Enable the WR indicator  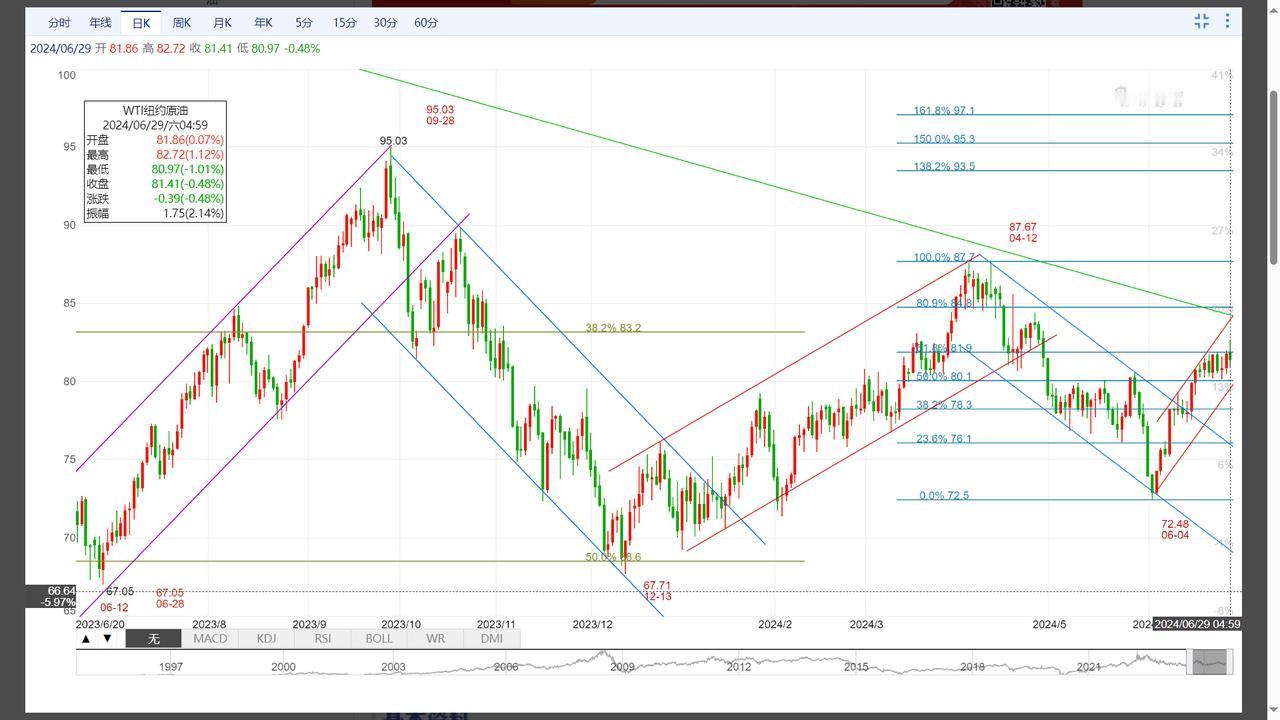click(x=435, y=638)
